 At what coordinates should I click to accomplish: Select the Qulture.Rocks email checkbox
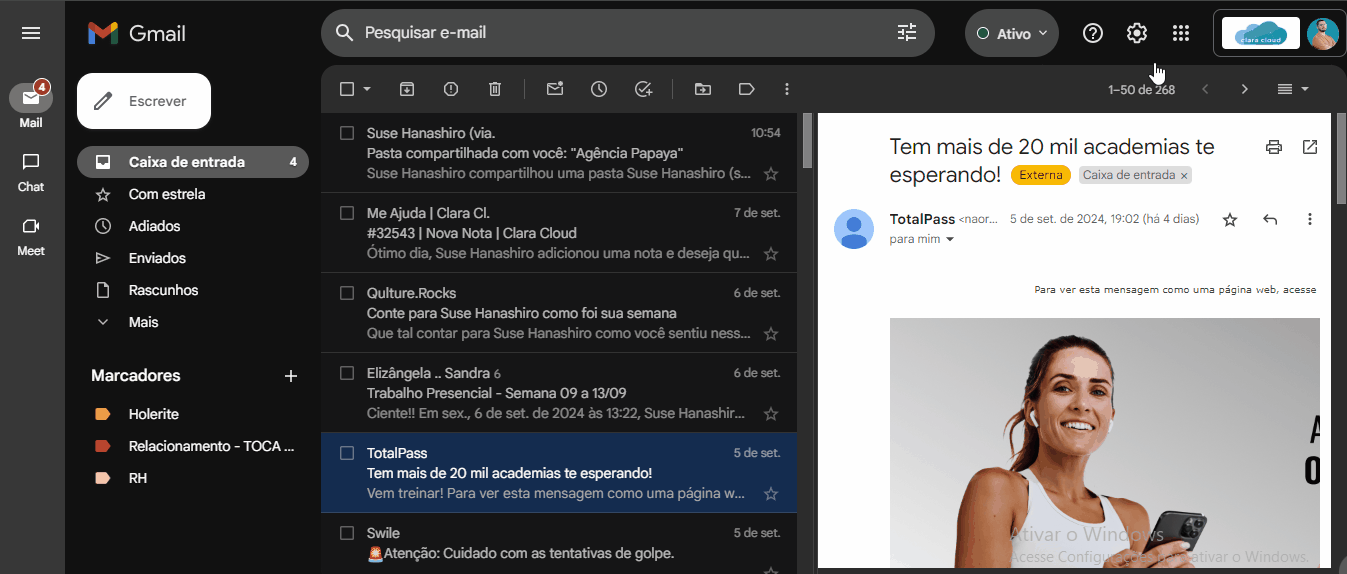[x=347, y=293]
